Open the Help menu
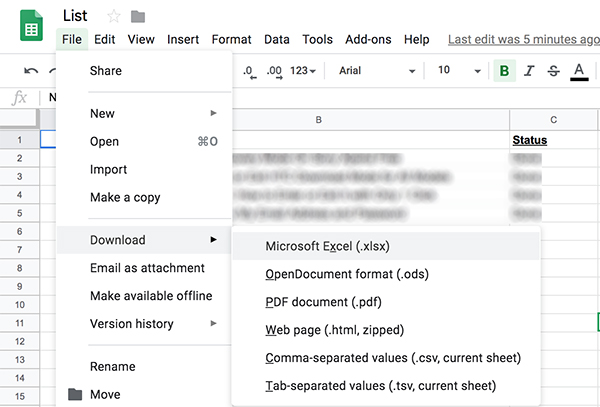600x407 pixels. pyautogui.click(x=417, y=39)
